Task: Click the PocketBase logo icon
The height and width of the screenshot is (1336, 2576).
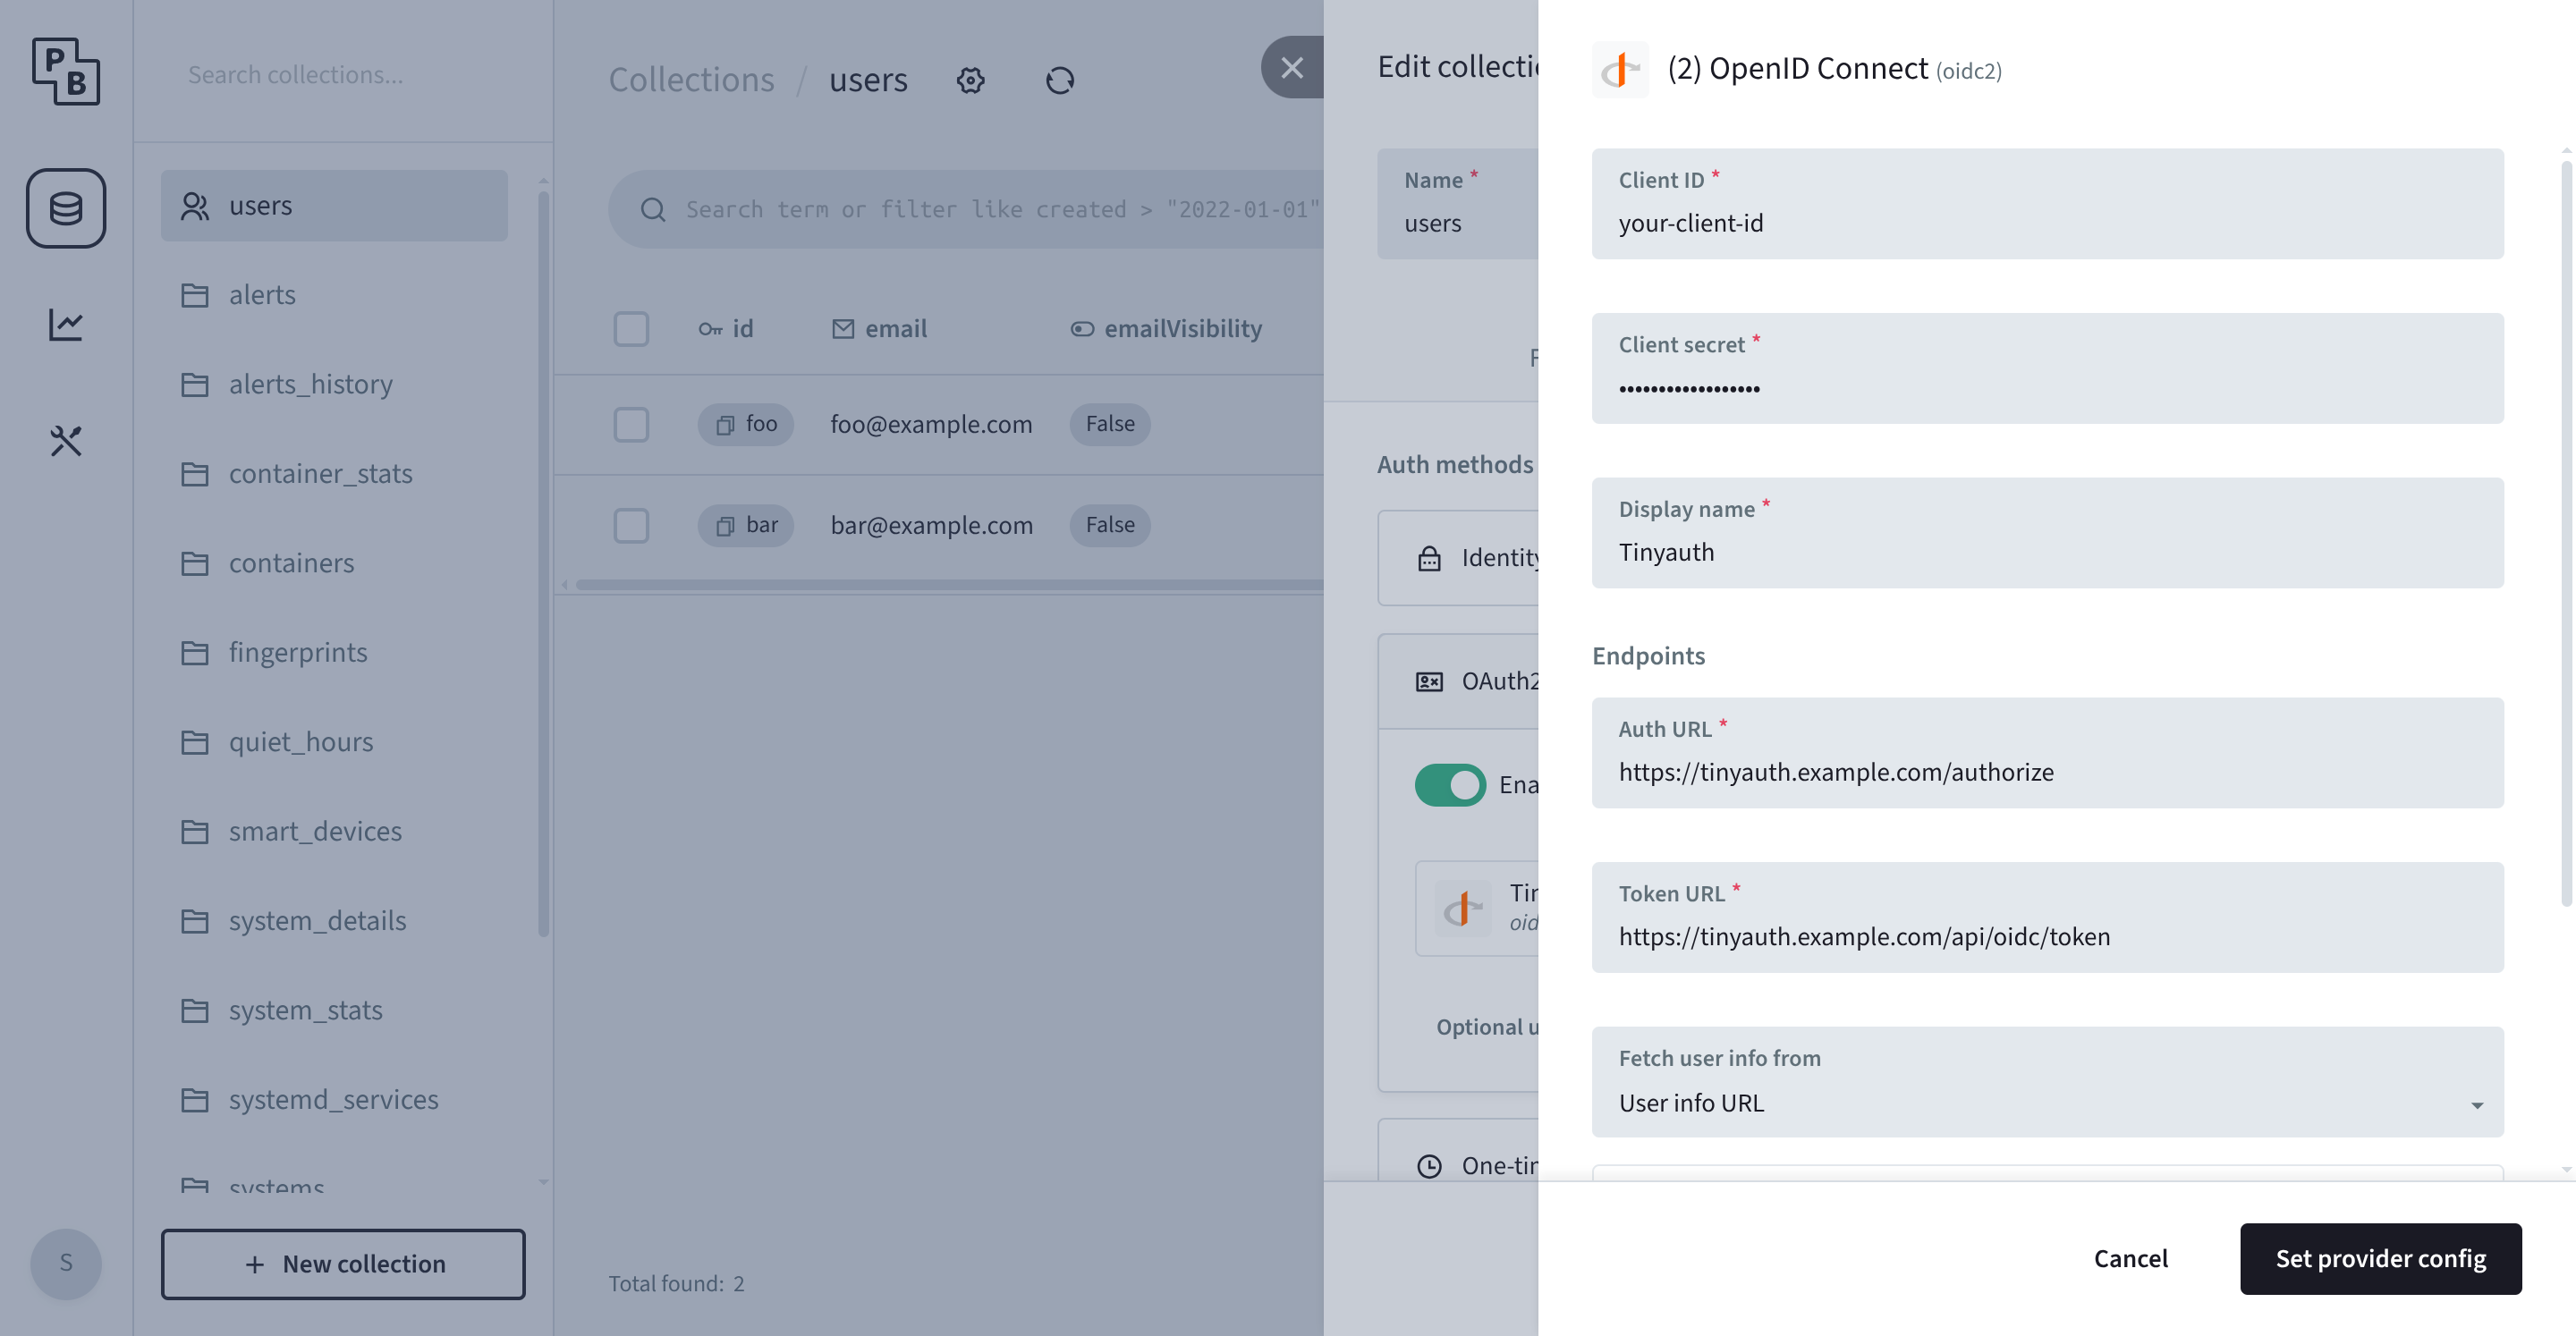Action: [x=66, y=71]
